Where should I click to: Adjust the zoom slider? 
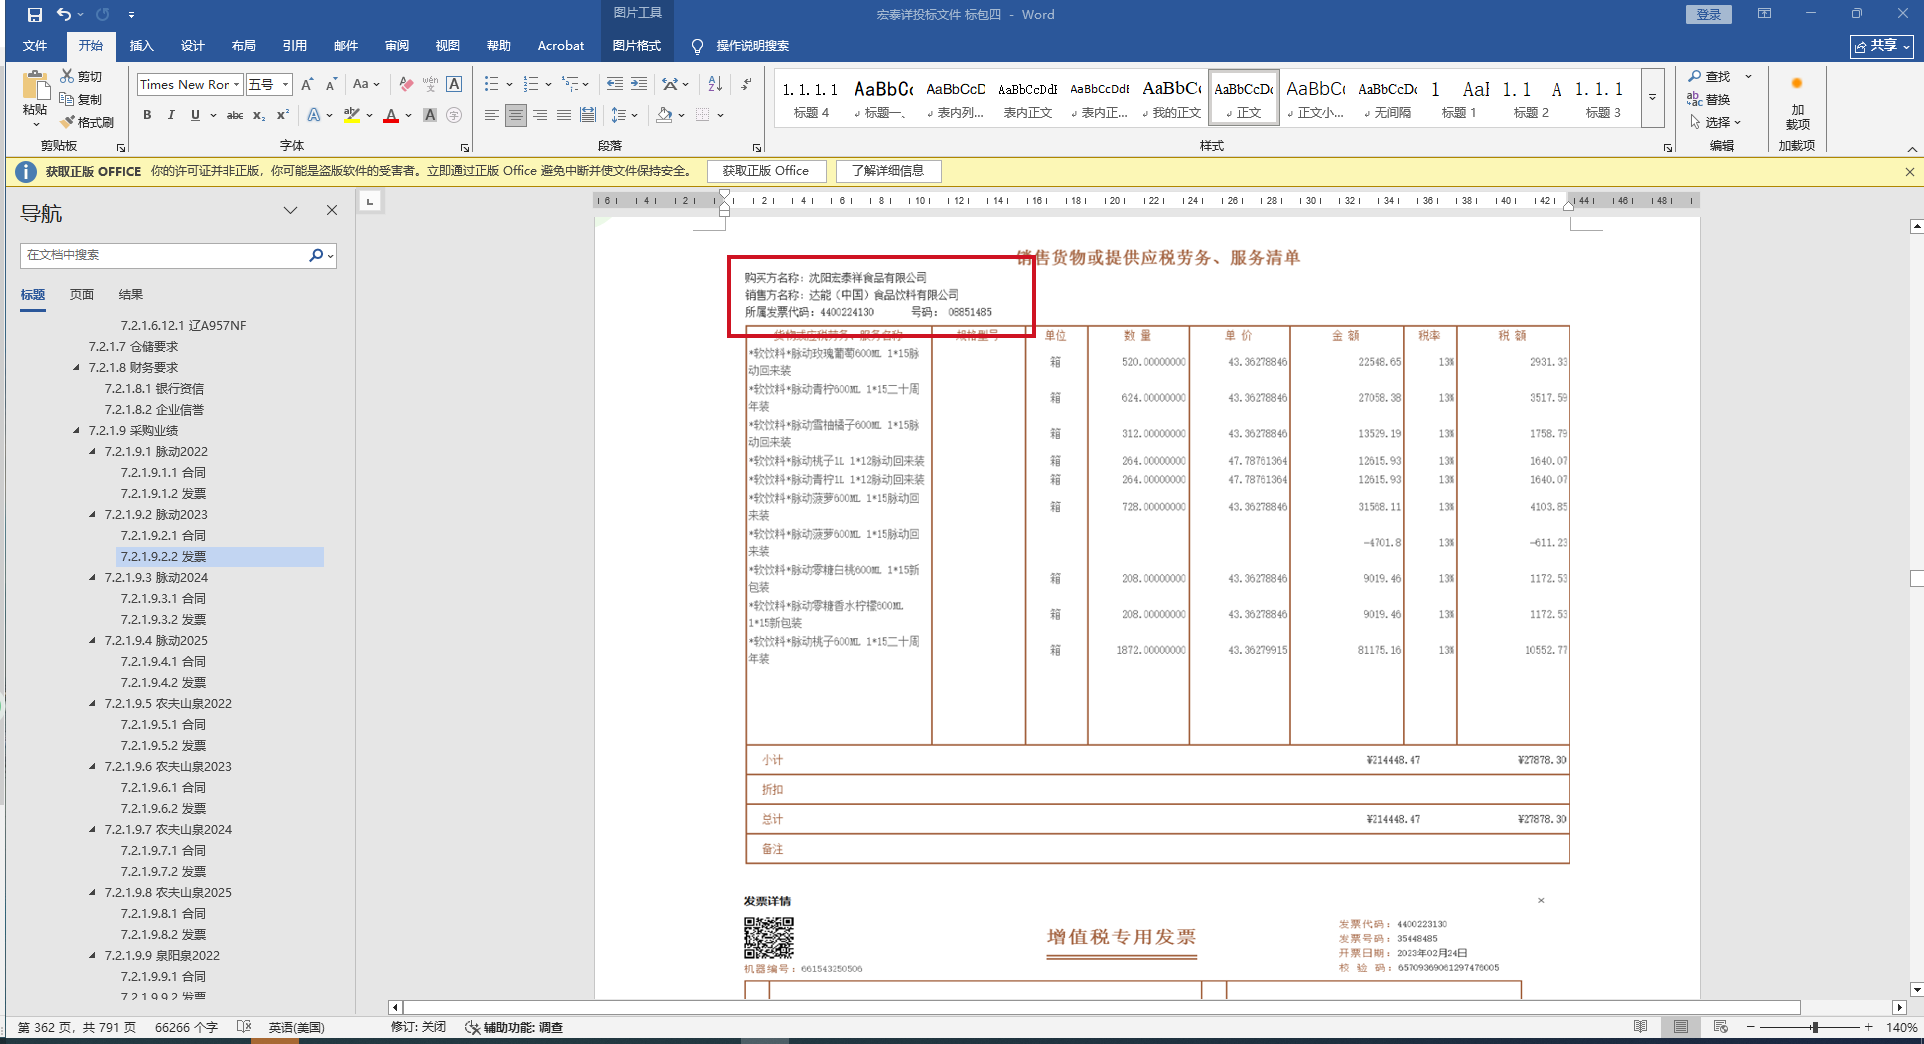pos(1814,1027)
